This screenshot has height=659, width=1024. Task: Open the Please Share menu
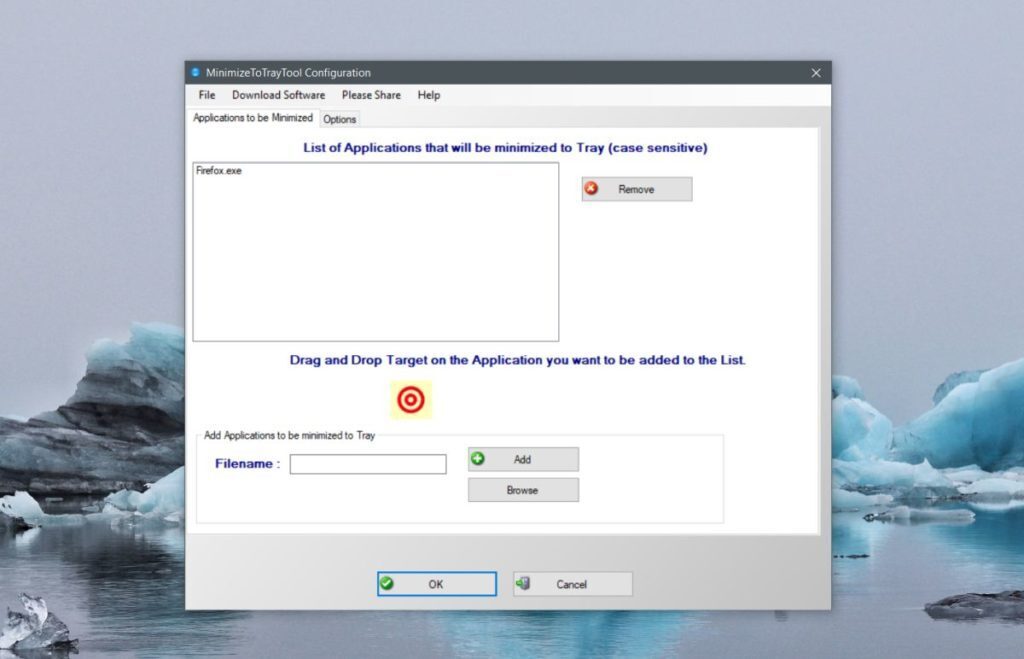371,95
